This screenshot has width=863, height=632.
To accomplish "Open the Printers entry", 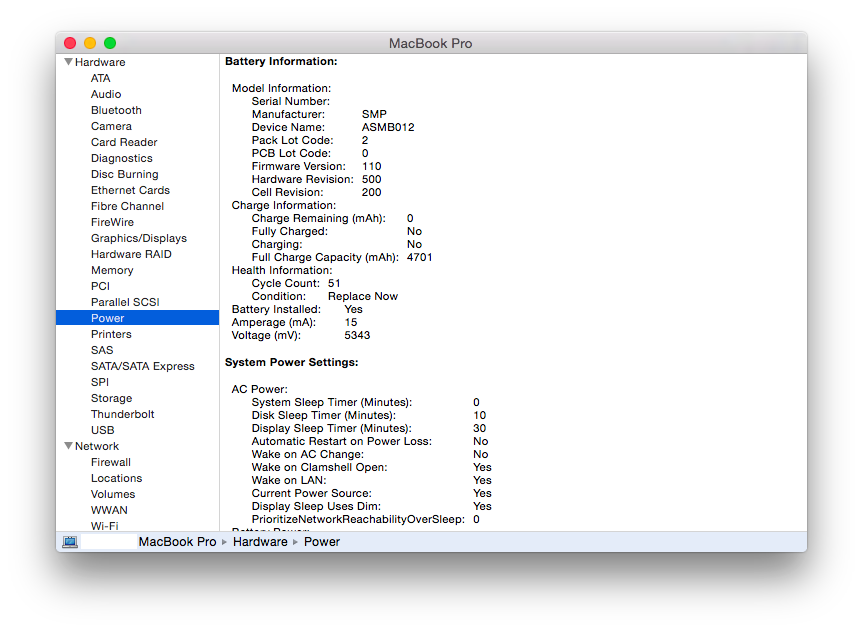I will [x=111, y=334].
